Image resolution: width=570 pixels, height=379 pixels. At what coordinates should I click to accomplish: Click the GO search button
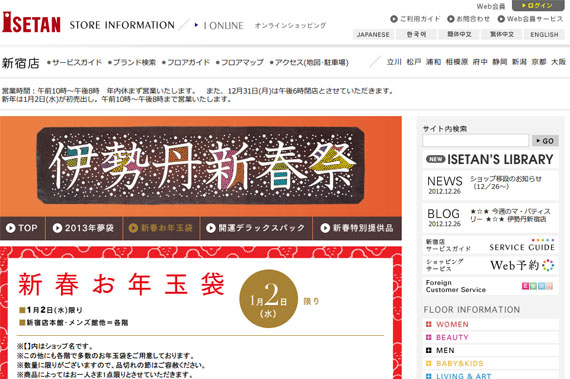click(x=545, y=141)
